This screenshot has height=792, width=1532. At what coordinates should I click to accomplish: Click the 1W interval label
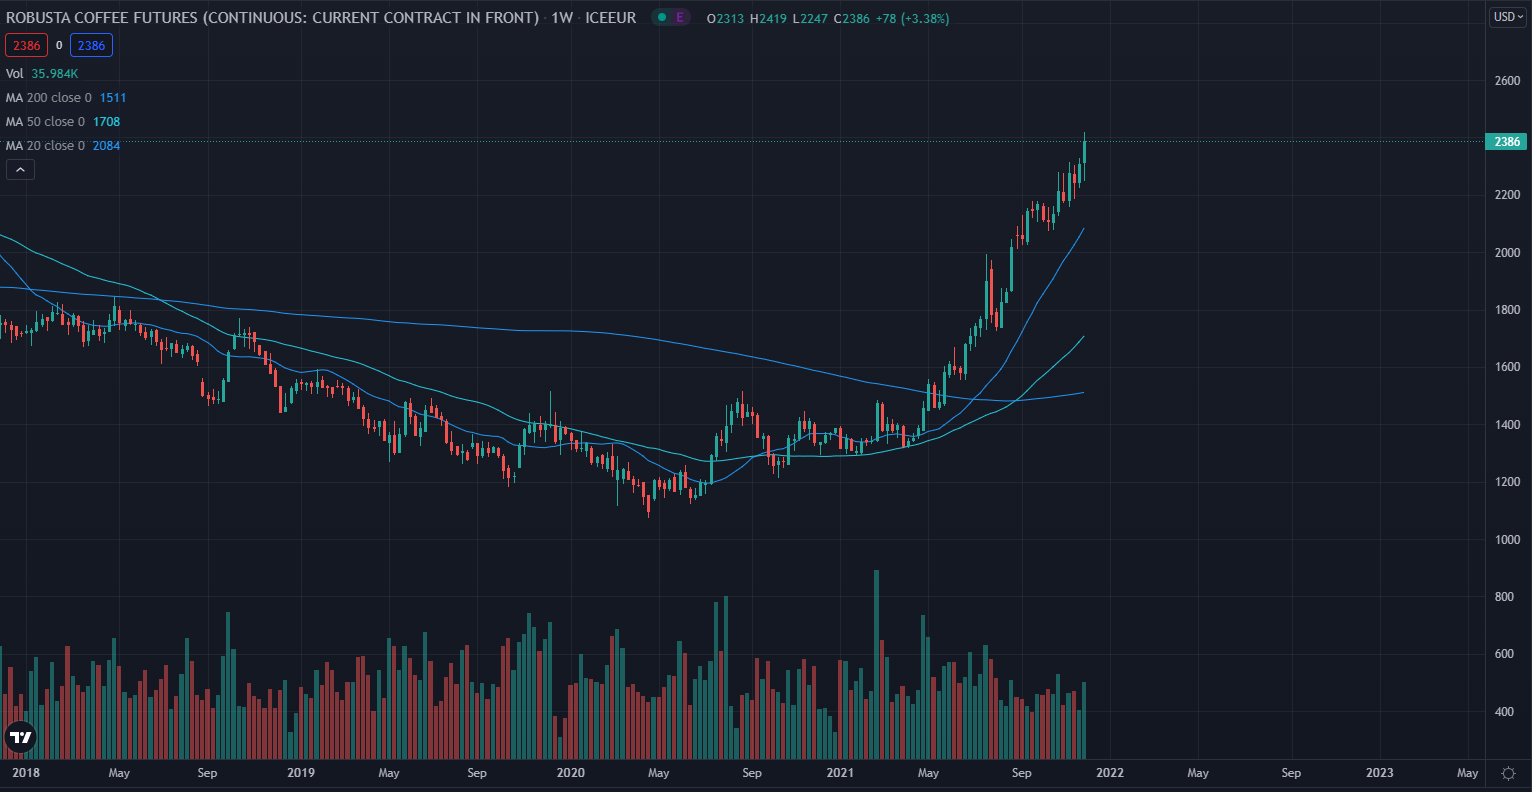pyautogui.click(x=562, y=18)
